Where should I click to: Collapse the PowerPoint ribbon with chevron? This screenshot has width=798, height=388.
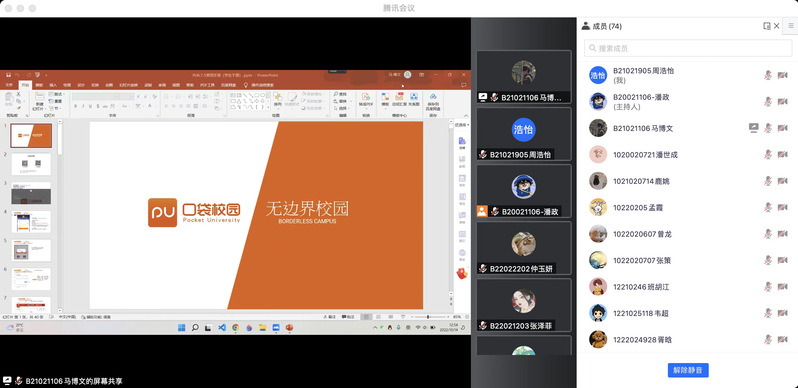click(x=465, y=115)
